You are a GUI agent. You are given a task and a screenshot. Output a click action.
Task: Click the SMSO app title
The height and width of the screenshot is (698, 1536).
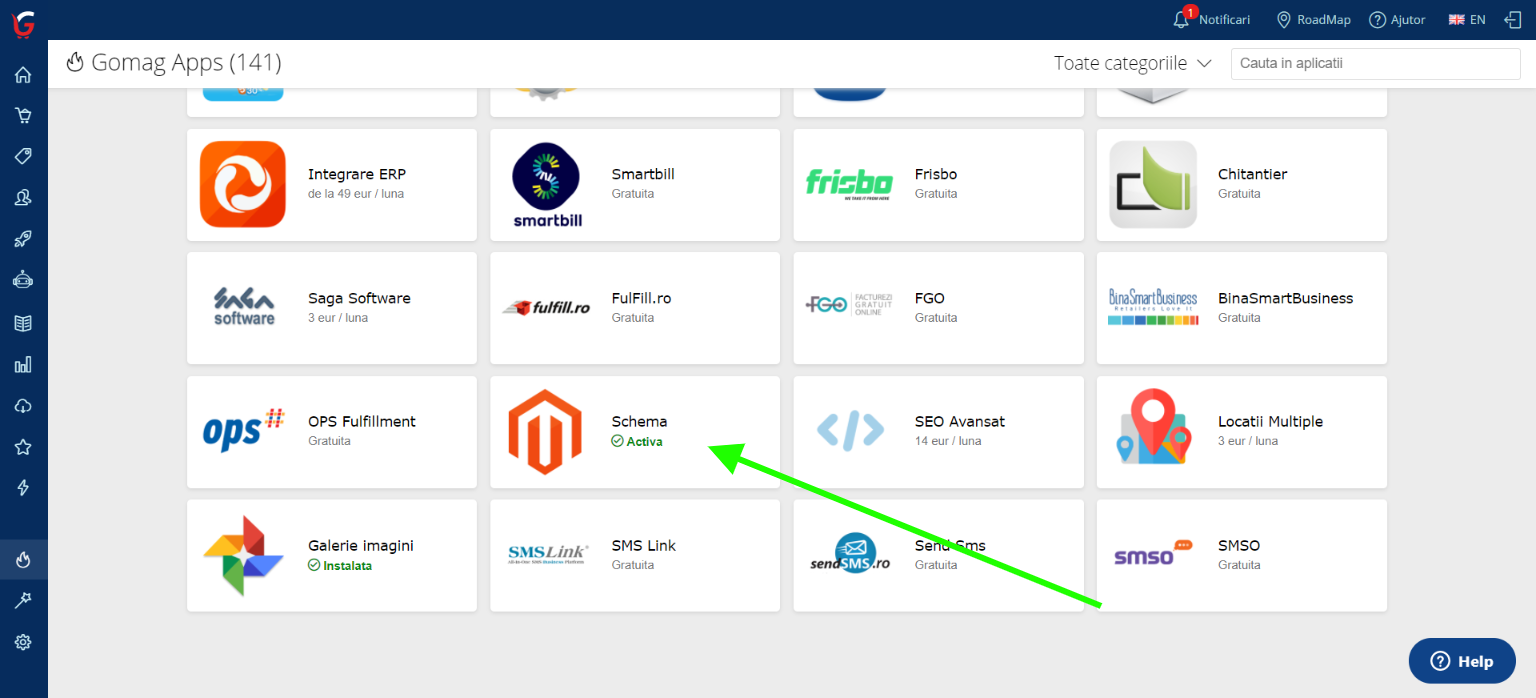[x=1239, y=546]
